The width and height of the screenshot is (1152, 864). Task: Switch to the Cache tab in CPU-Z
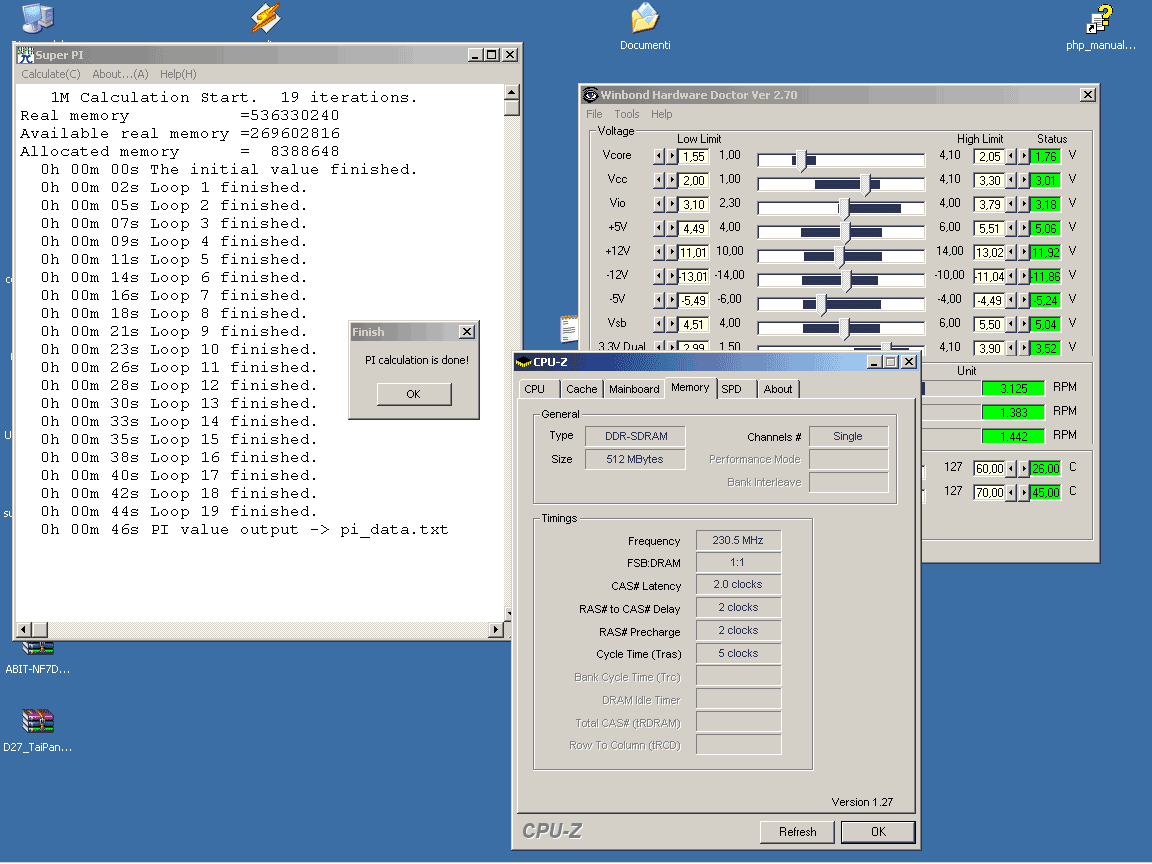pyautogui.click(x=582, y=389)
